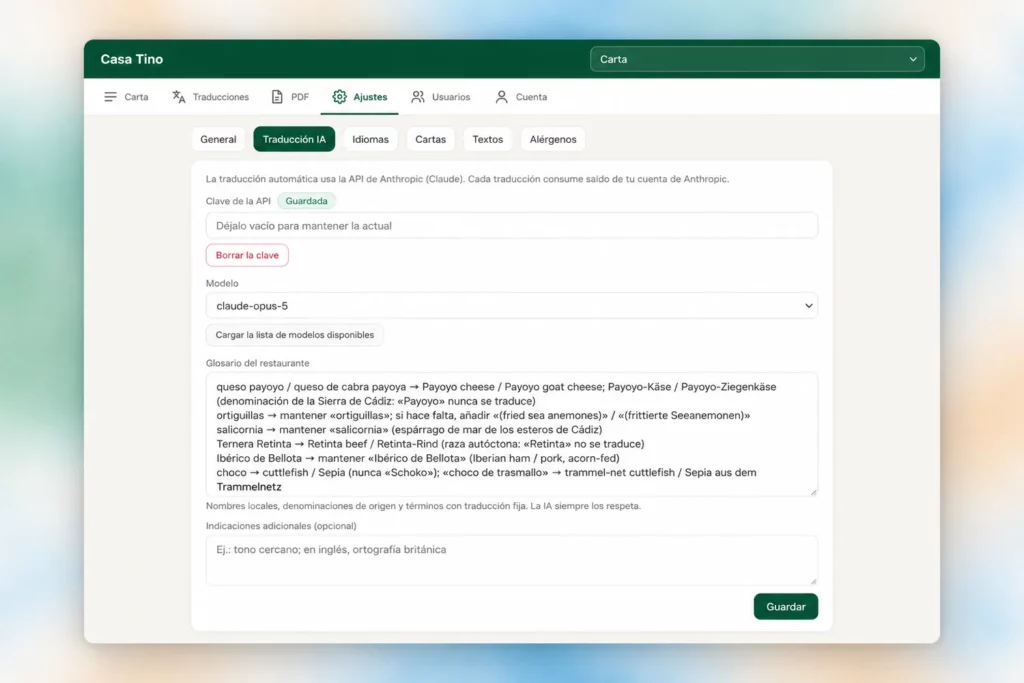Click the Cuenta person icon
This screenshot has width=1024, height=683.
[502, 97]
